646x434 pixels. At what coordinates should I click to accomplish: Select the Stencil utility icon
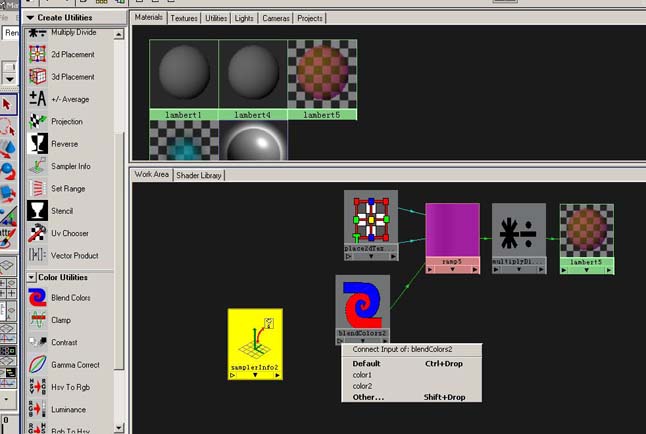[x=37, y=211]
